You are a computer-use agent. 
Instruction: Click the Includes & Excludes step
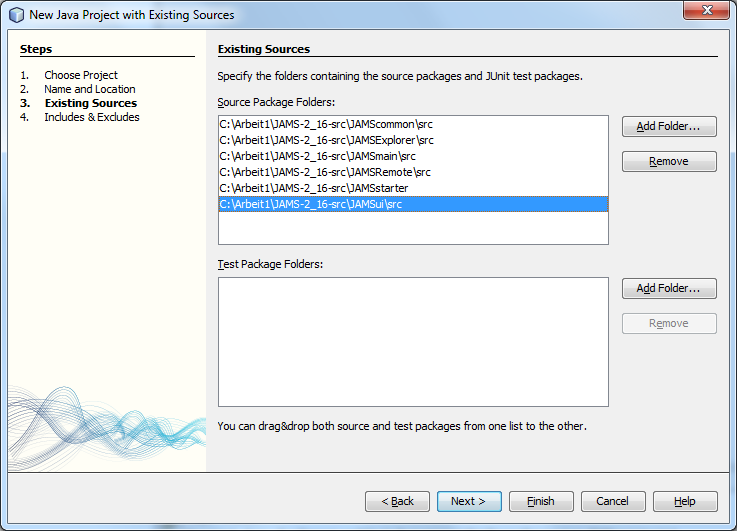(x=91, y=117)
